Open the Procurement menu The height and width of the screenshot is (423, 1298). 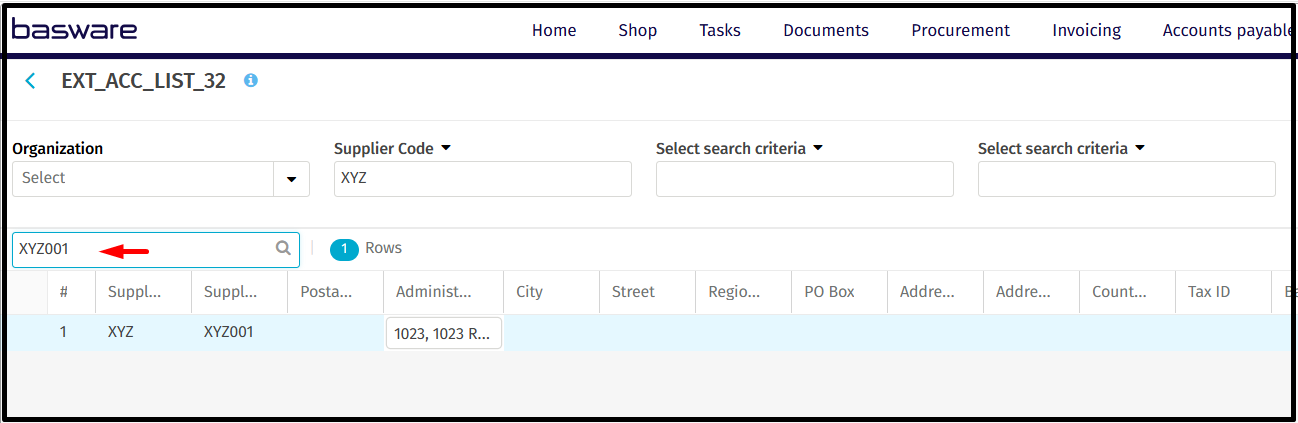click(x=960, y=30)
